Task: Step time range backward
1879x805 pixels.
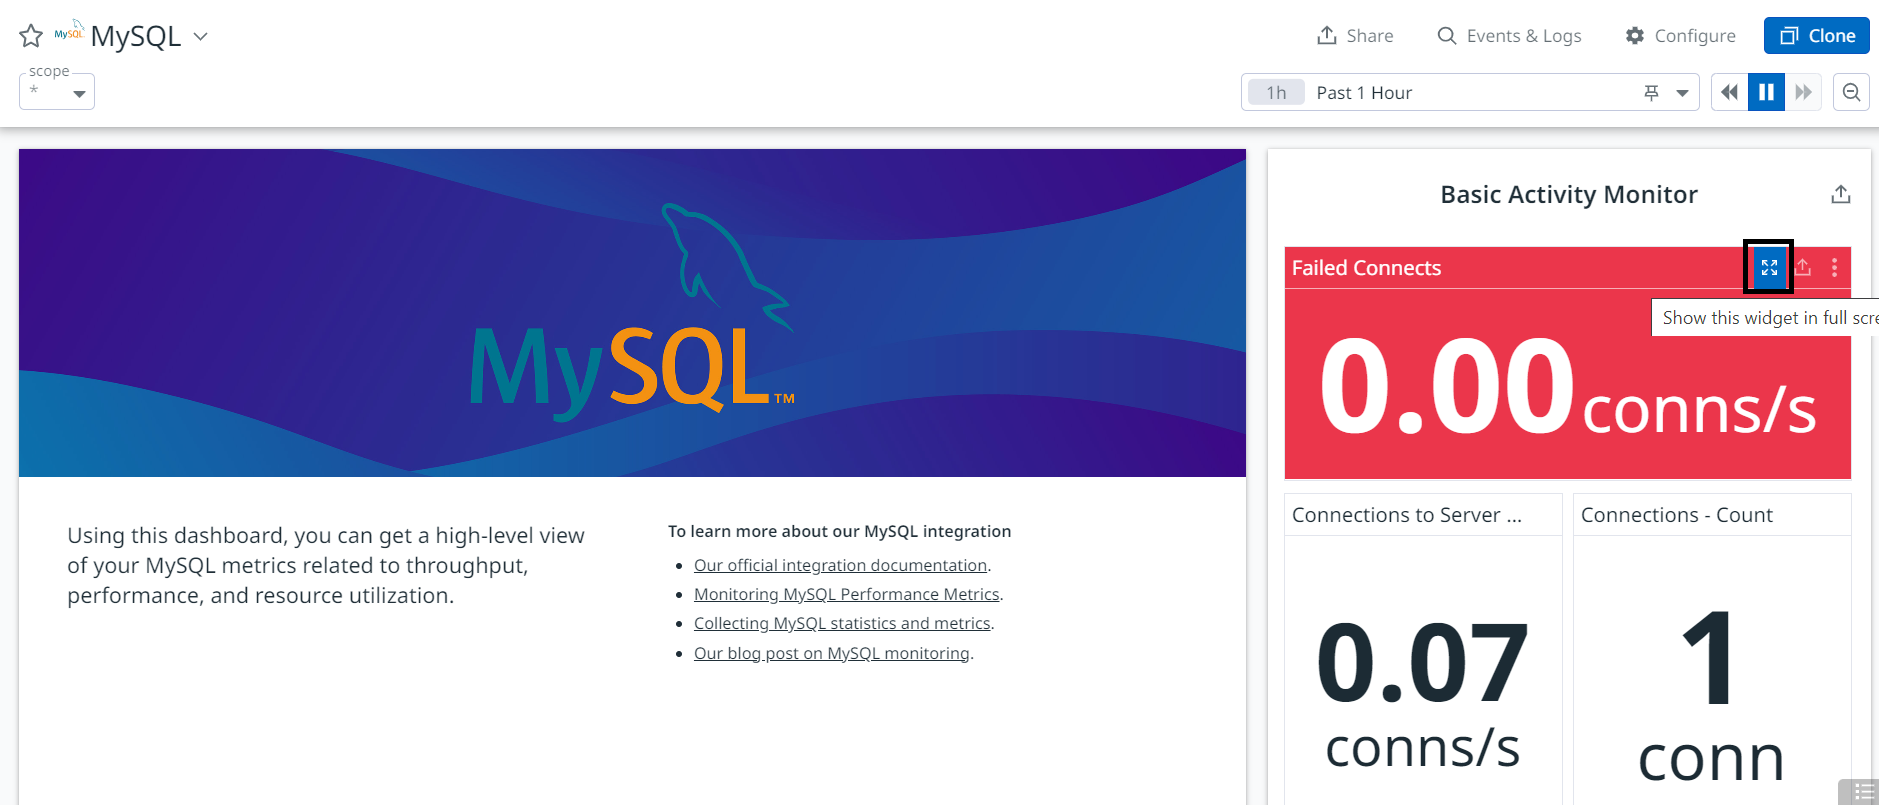Action: click(1729, 92)
